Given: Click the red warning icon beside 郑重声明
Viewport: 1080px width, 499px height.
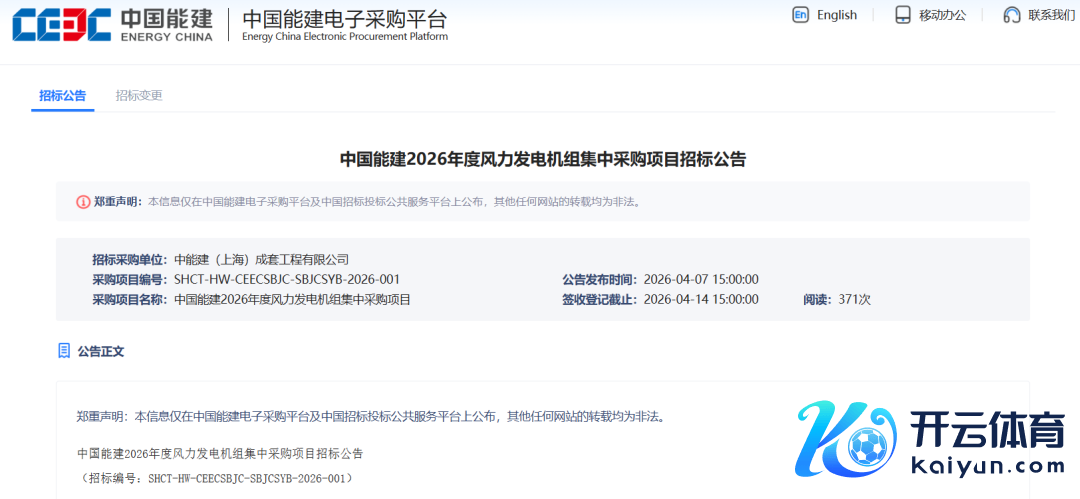Looking at the screenshot, I should coord(83,201).
